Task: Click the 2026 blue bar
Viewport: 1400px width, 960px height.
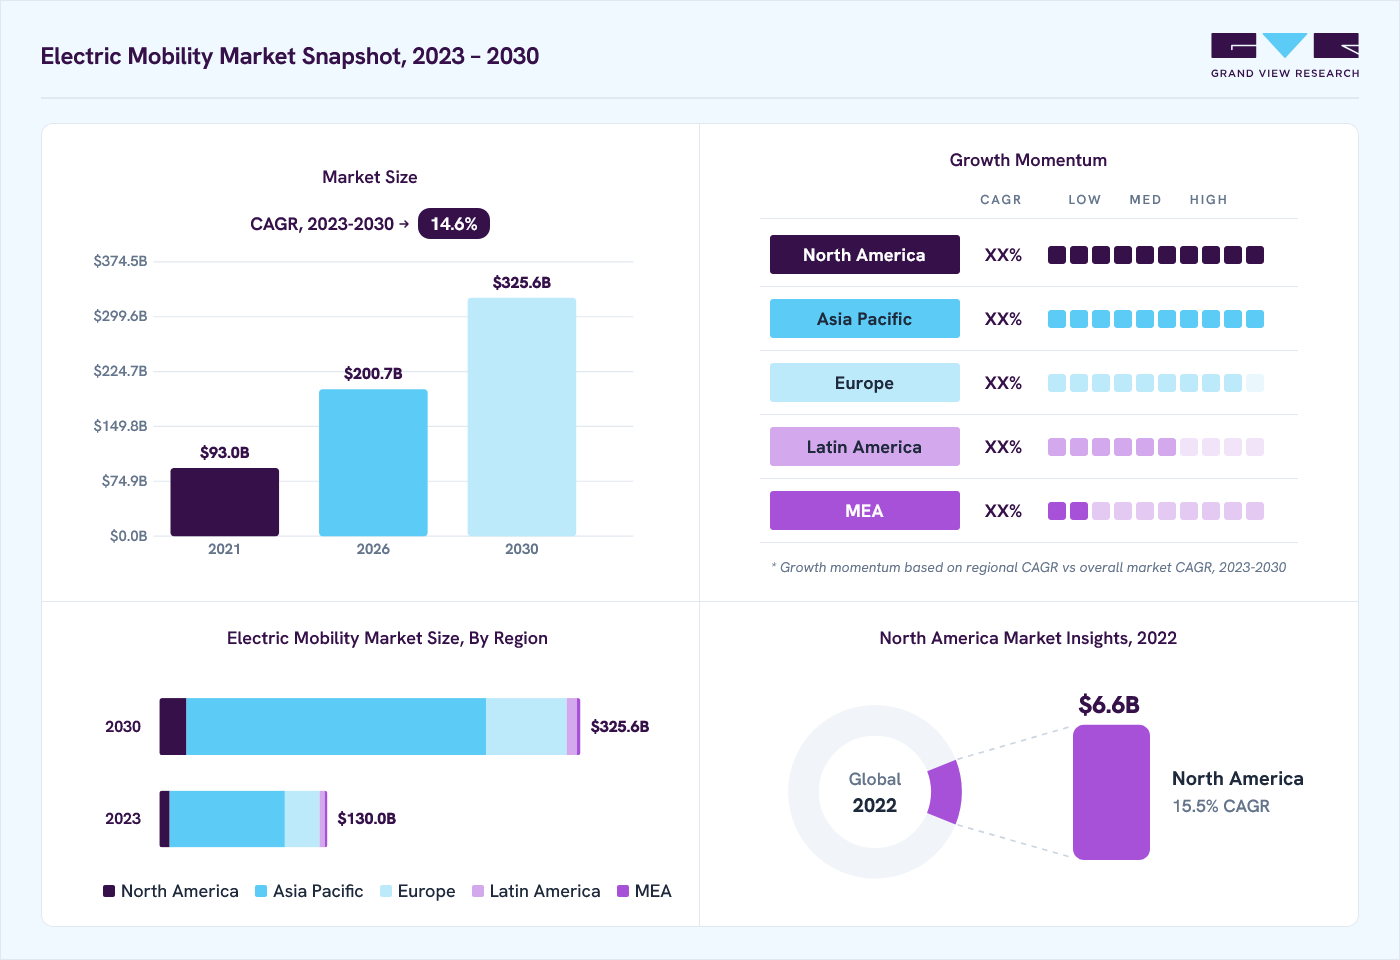Action: pos(373,463)
